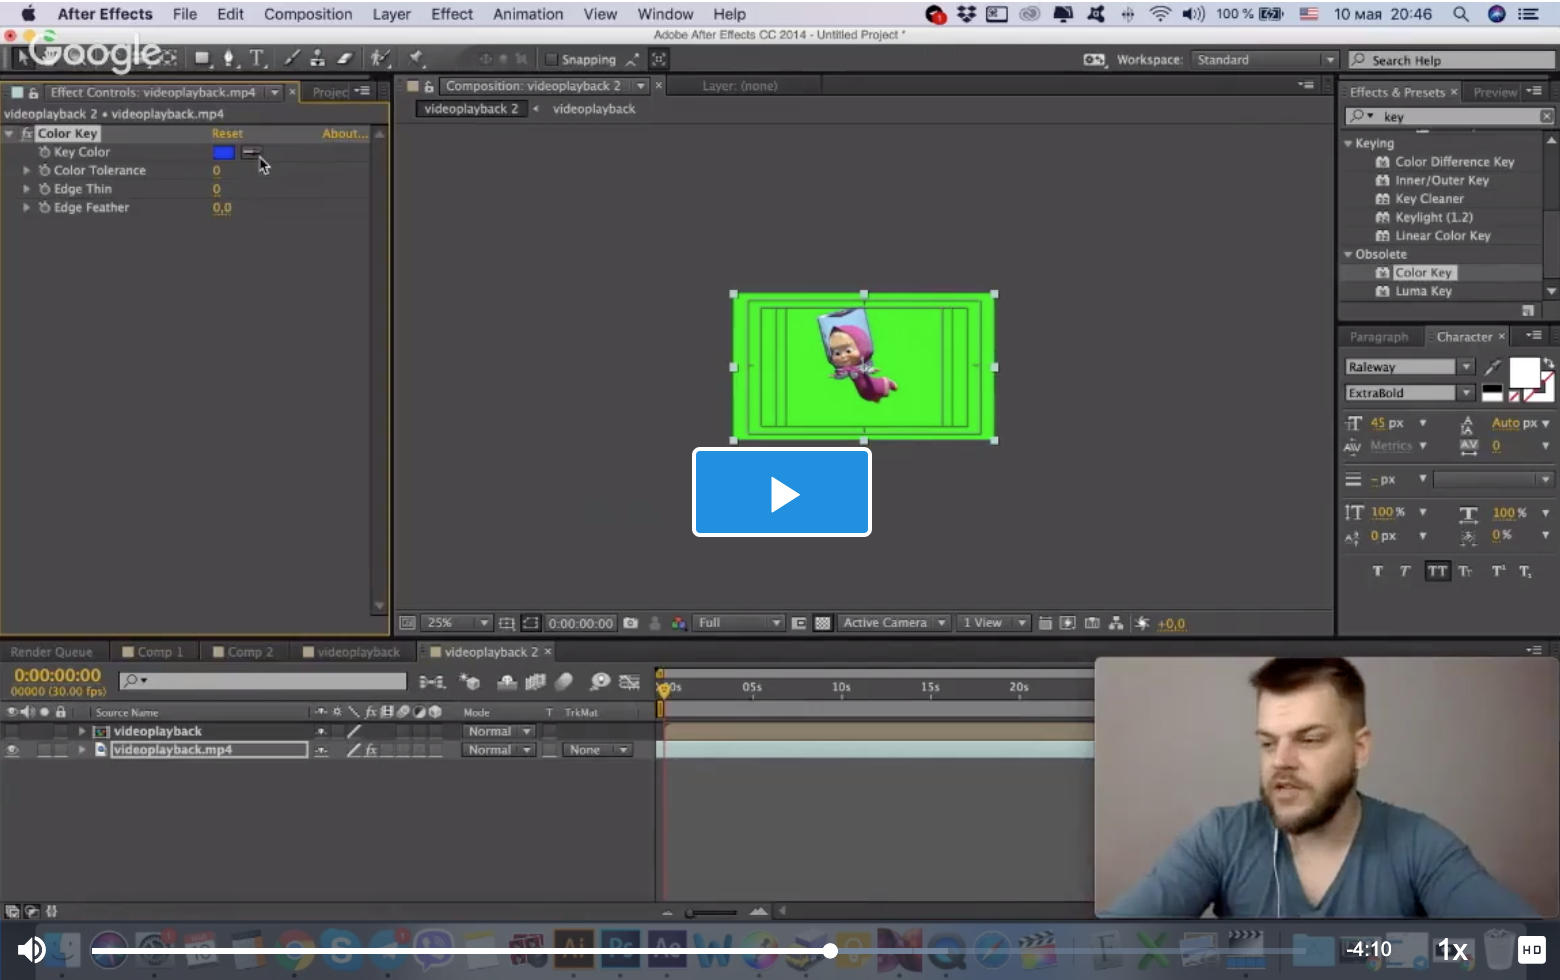Select the Pen tool in toolbar
The height and width of the screenshot is (980, 1560).
(x=229, y=58)
